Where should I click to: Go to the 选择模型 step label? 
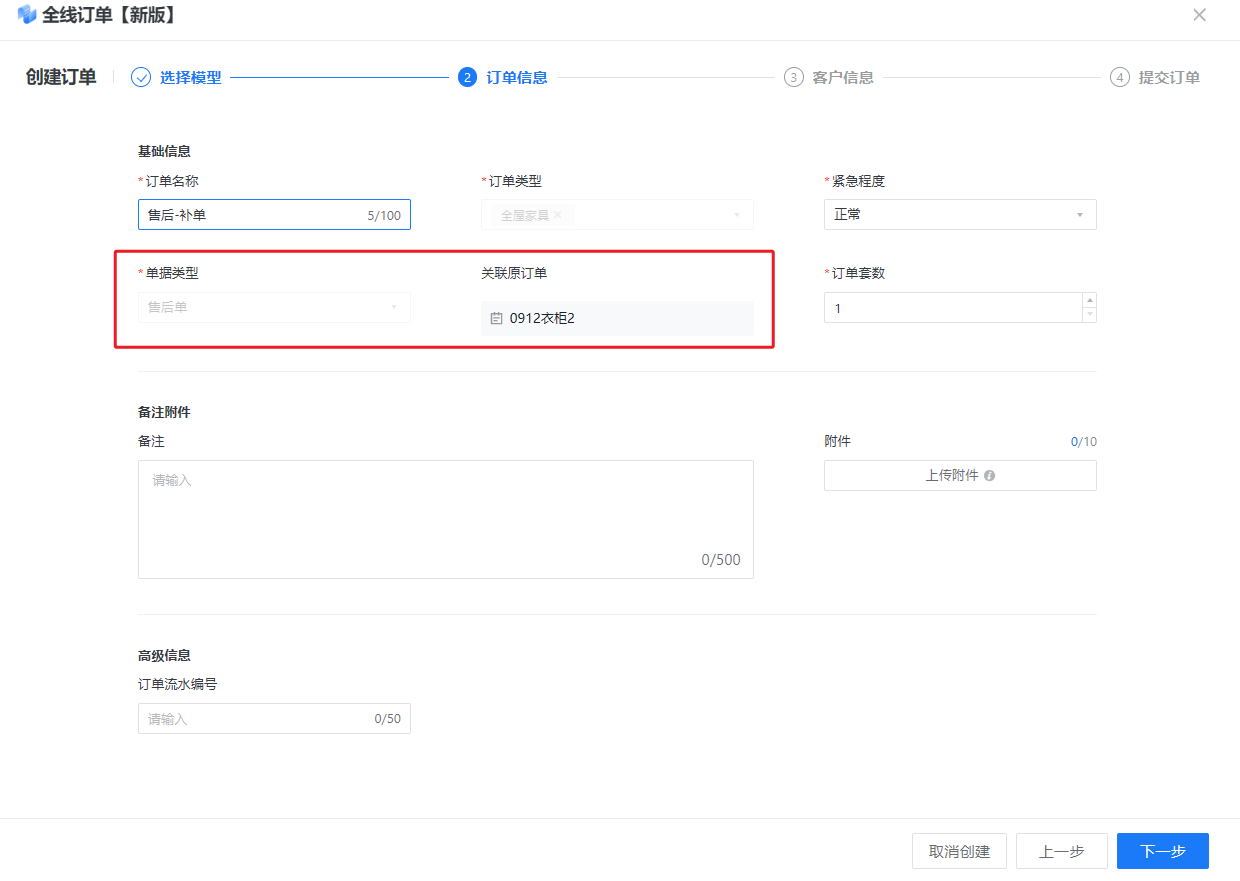[x=190, y=77]
